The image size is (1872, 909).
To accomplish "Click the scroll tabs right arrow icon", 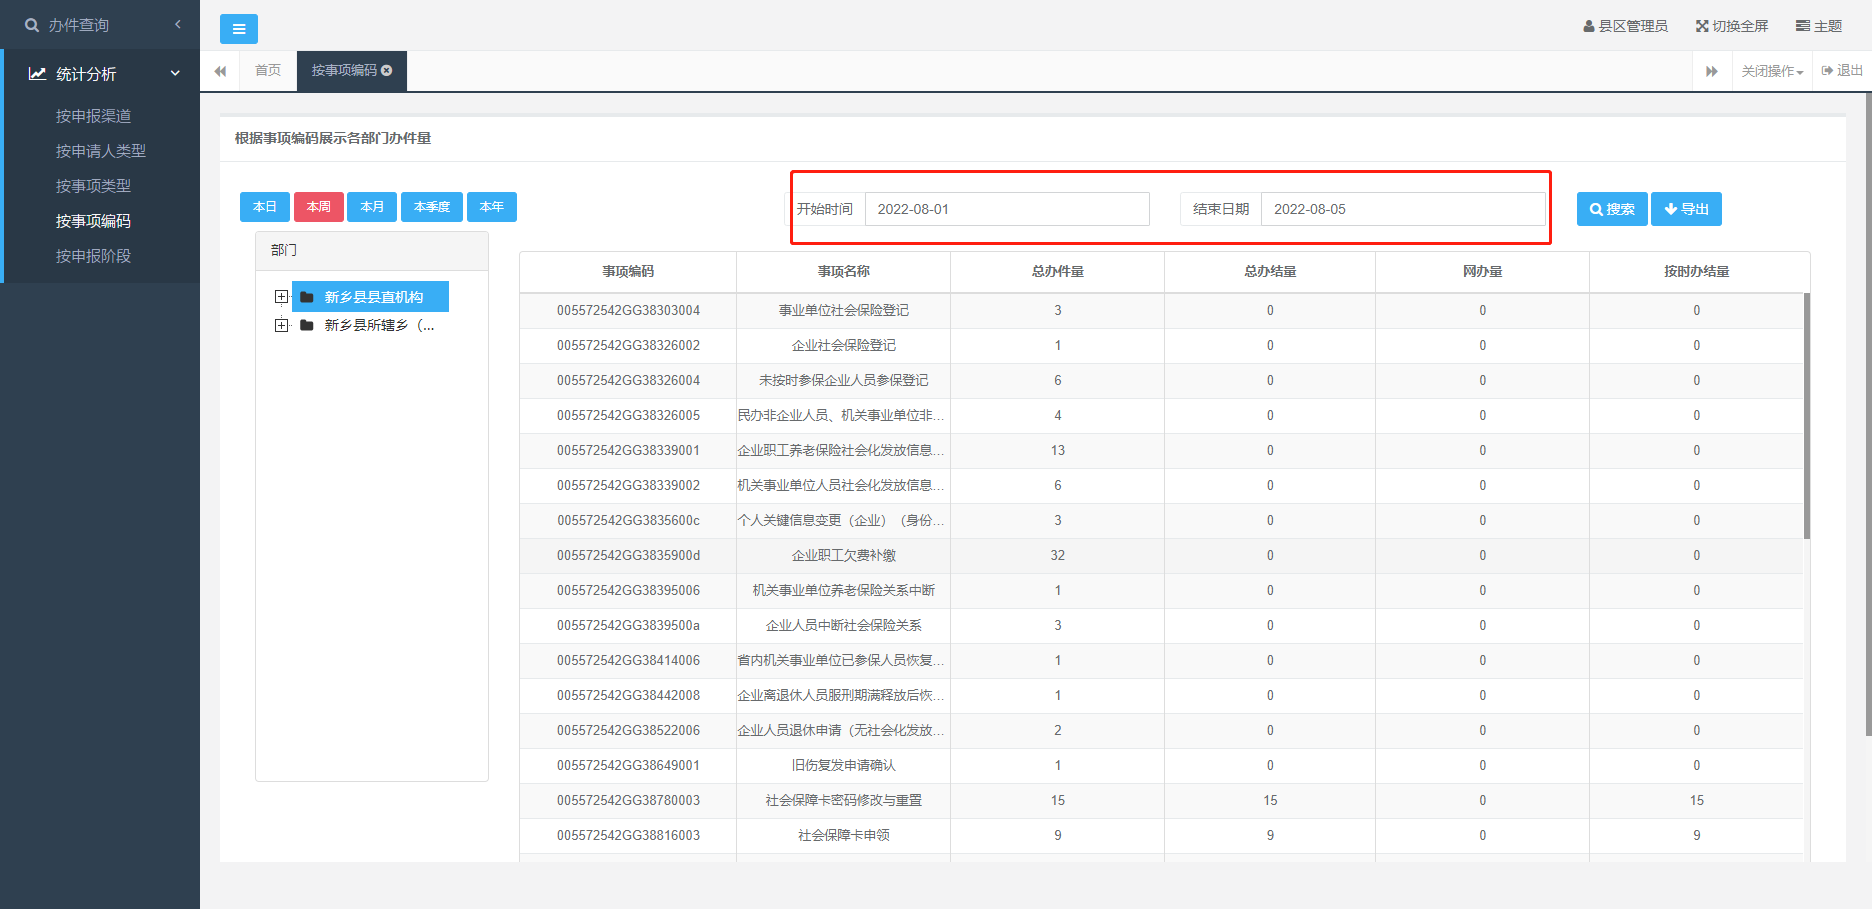I will tap(1711, 71).
